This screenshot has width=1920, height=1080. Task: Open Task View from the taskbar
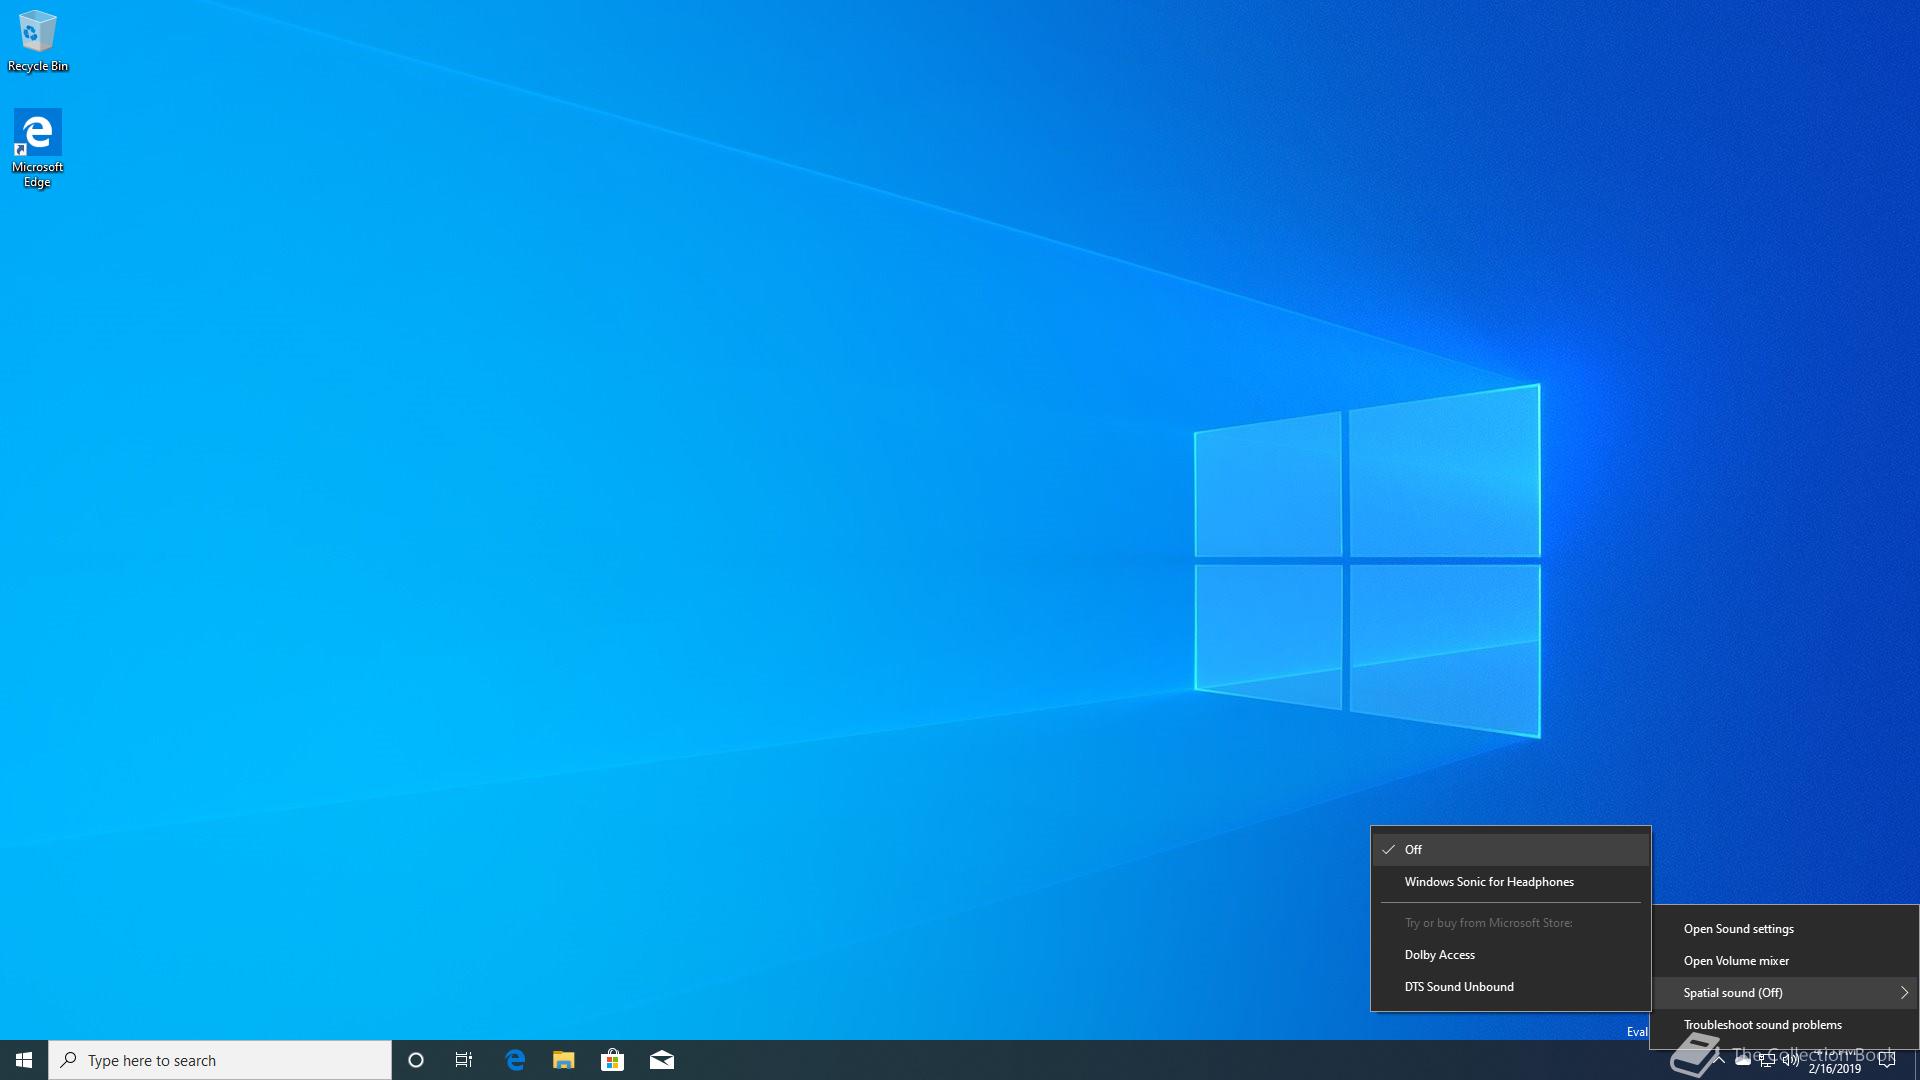464,1060
